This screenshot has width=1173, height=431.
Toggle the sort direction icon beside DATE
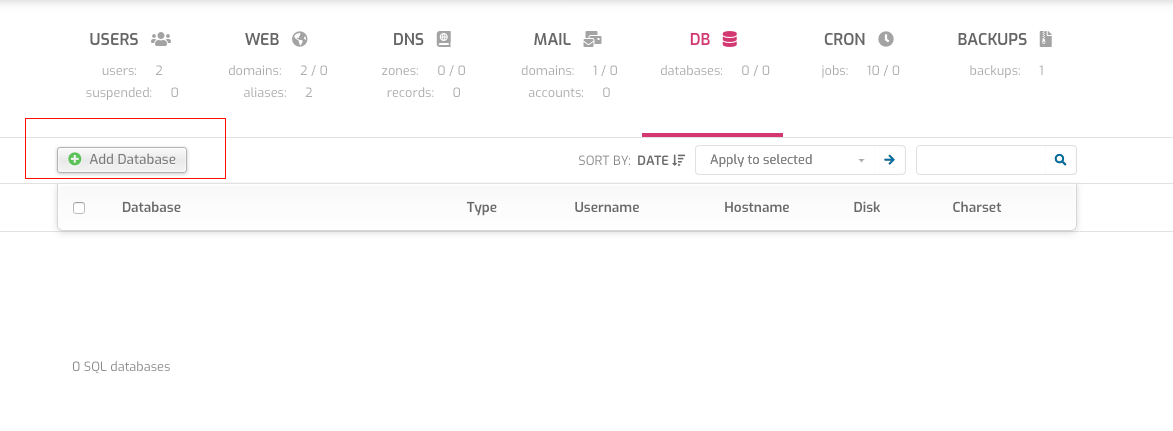coord(679,160)
